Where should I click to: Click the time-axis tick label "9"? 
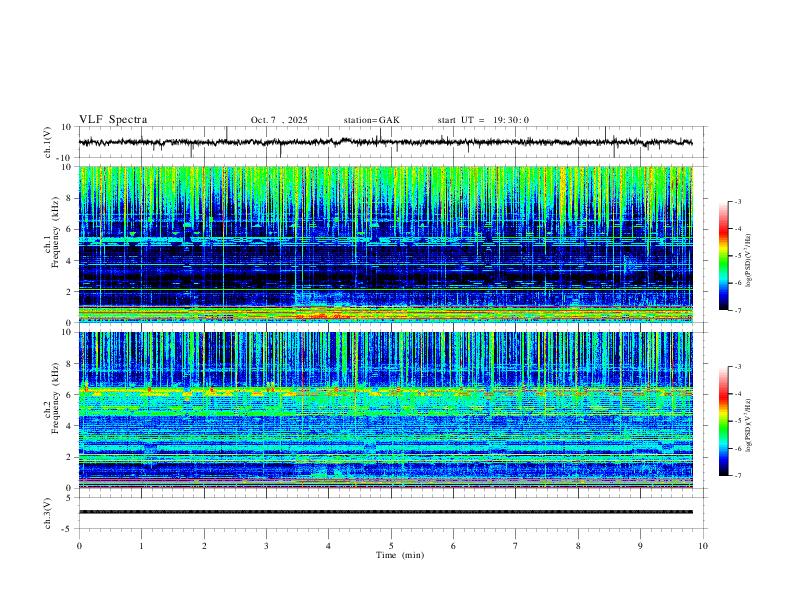coord(640,546)
